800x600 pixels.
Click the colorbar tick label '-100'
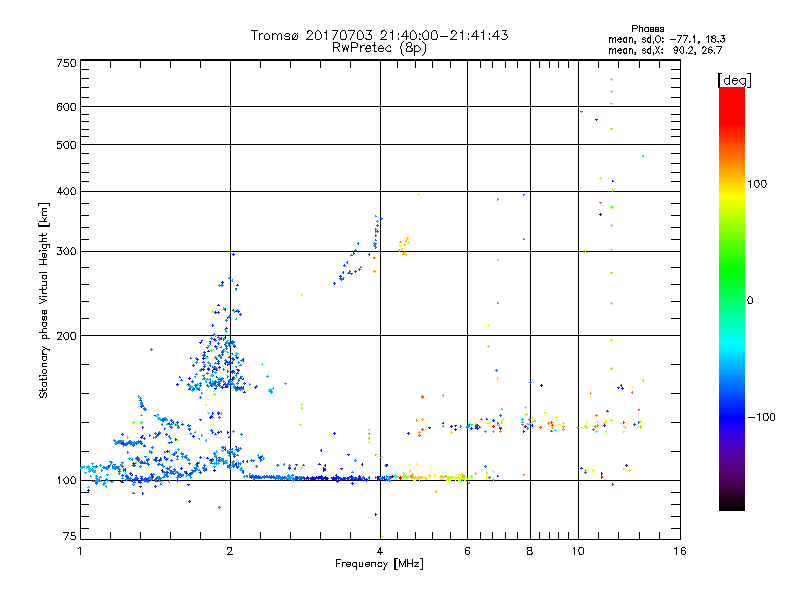pyautogui.click(x=761, y=417)
